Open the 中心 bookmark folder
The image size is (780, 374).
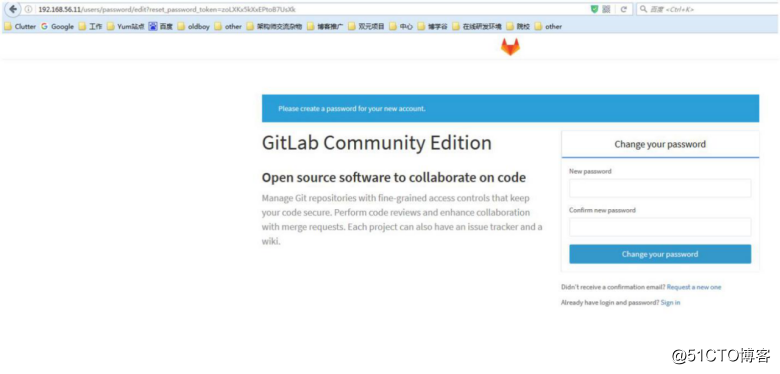coord(401,27)
